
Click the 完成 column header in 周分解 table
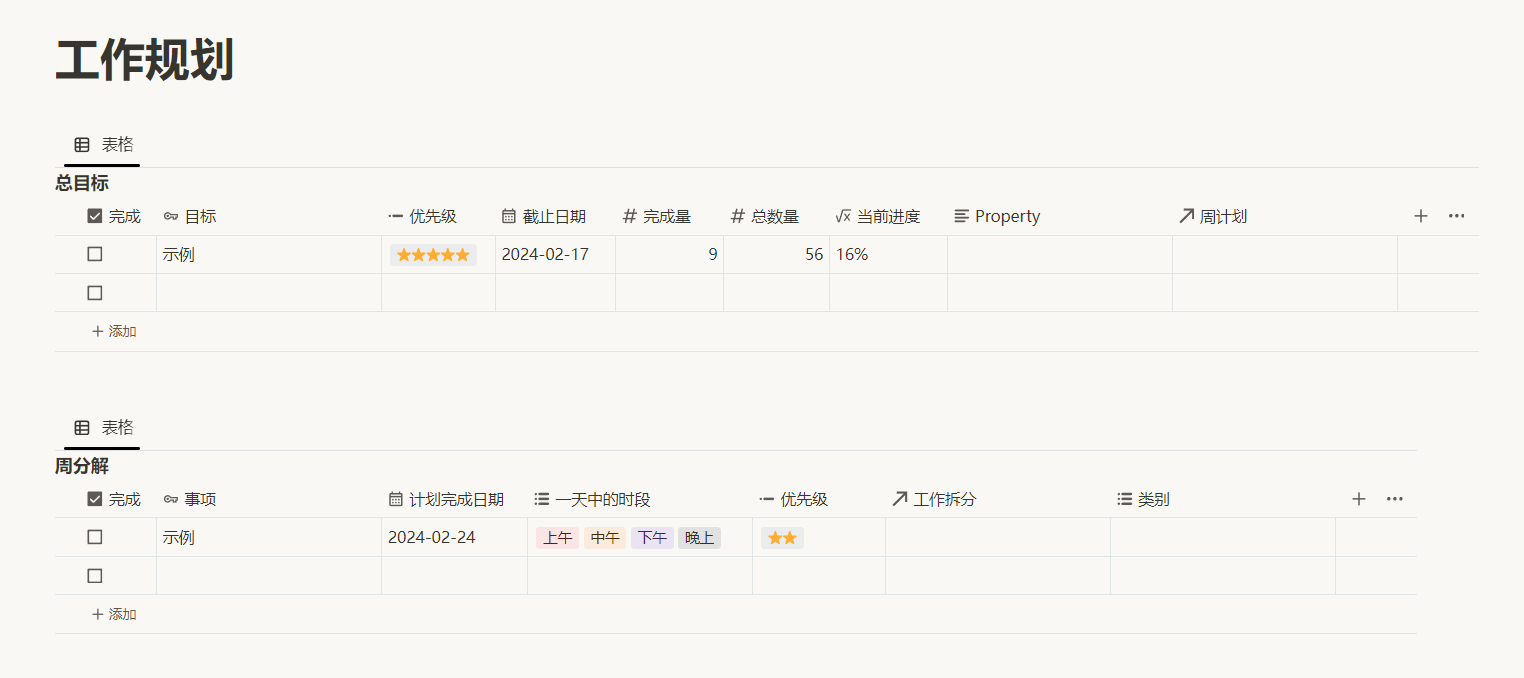(x=114, y=499)
